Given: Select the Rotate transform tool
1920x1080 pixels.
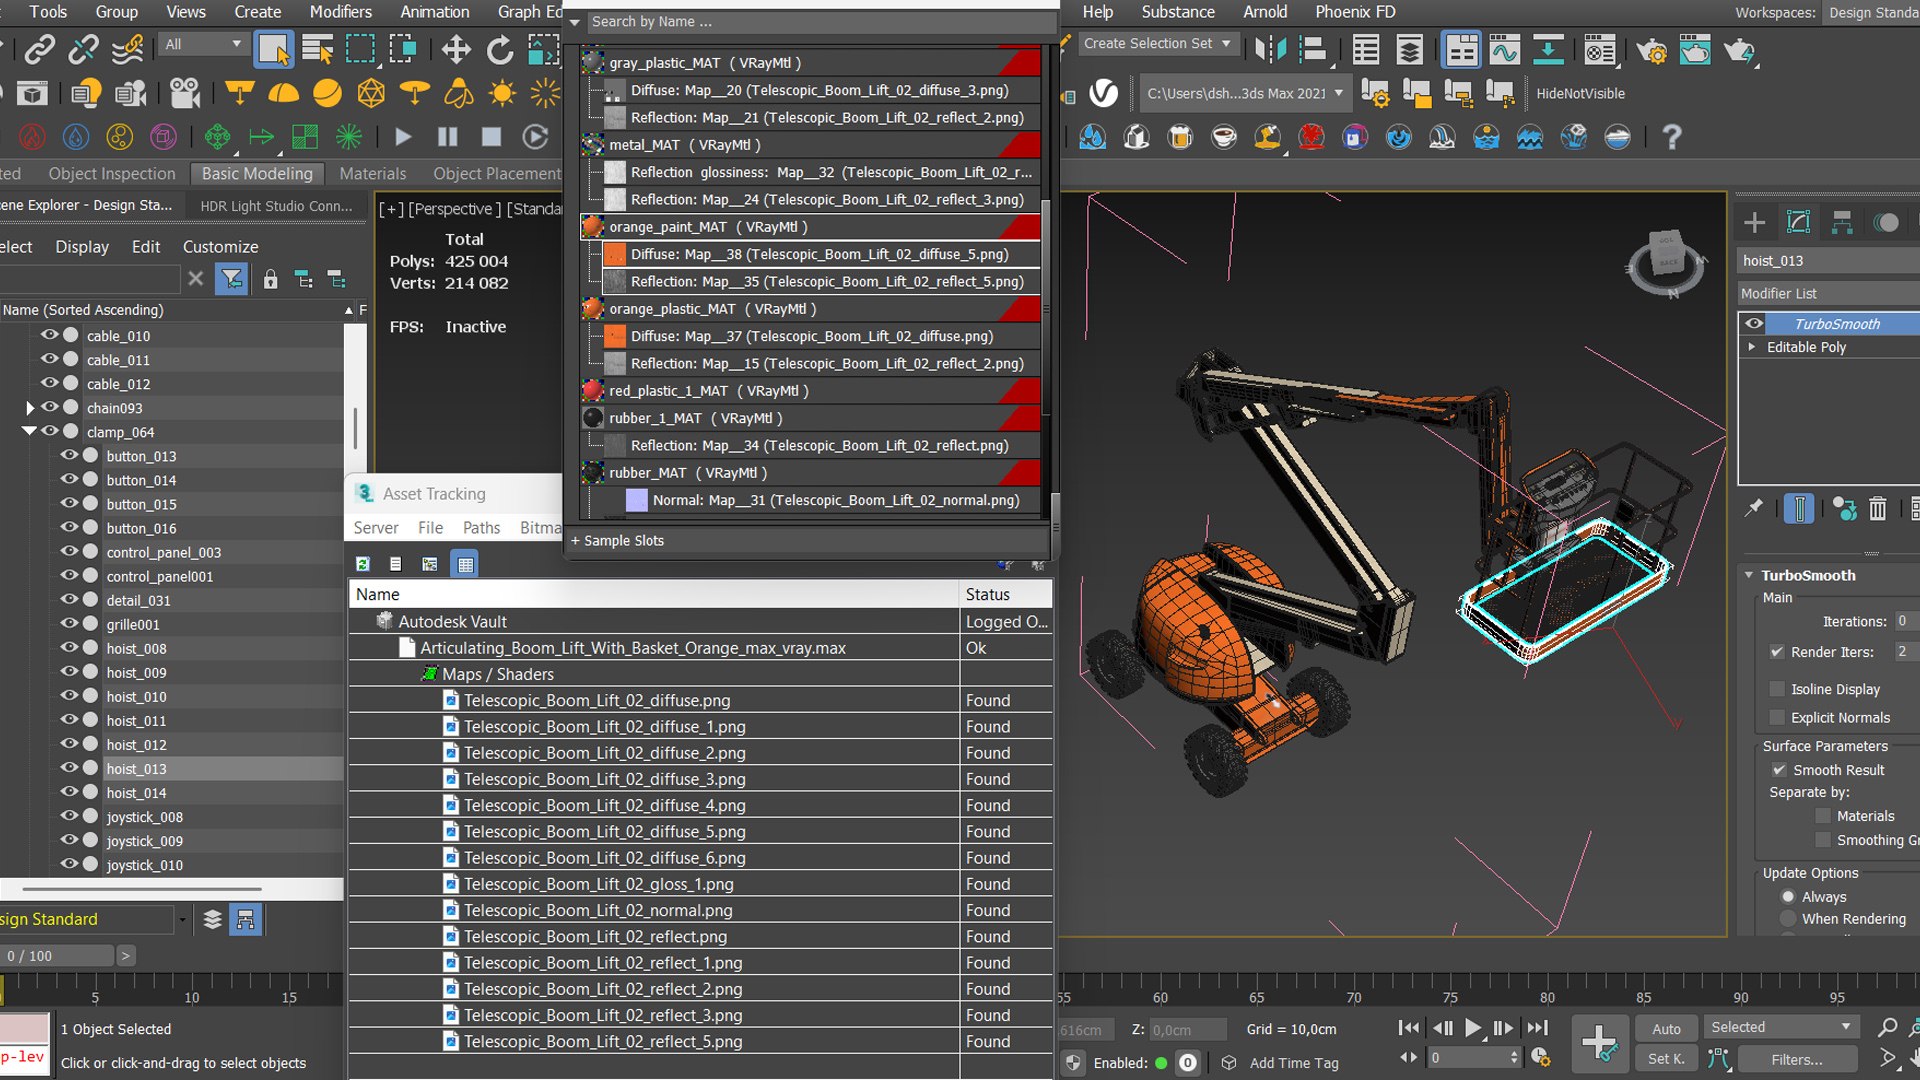Looking at the screenshot, I should click(499, 49).
